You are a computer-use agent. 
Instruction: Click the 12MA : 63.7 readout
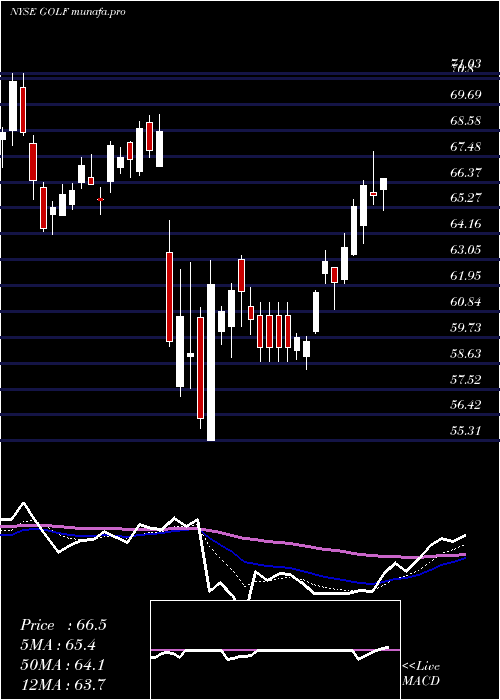pos(63,684)
